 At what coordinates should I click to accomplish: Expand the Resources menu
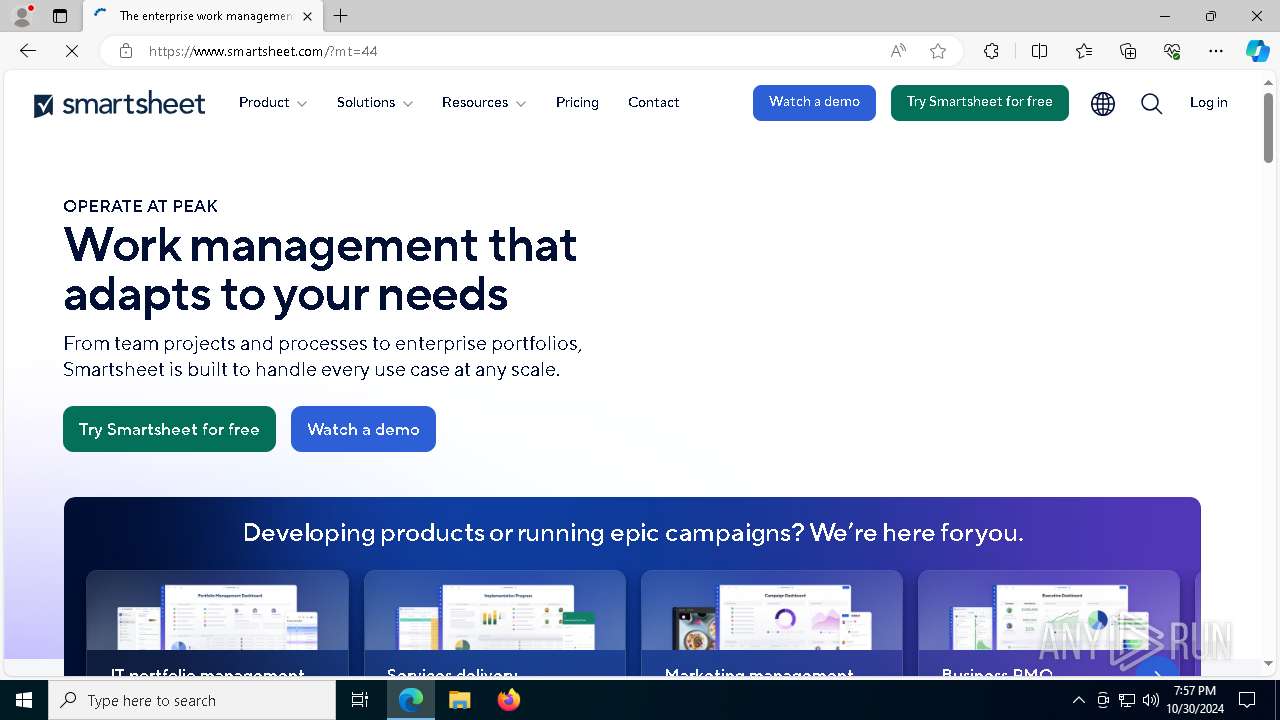pyautogui.click(x=484, y=103)
